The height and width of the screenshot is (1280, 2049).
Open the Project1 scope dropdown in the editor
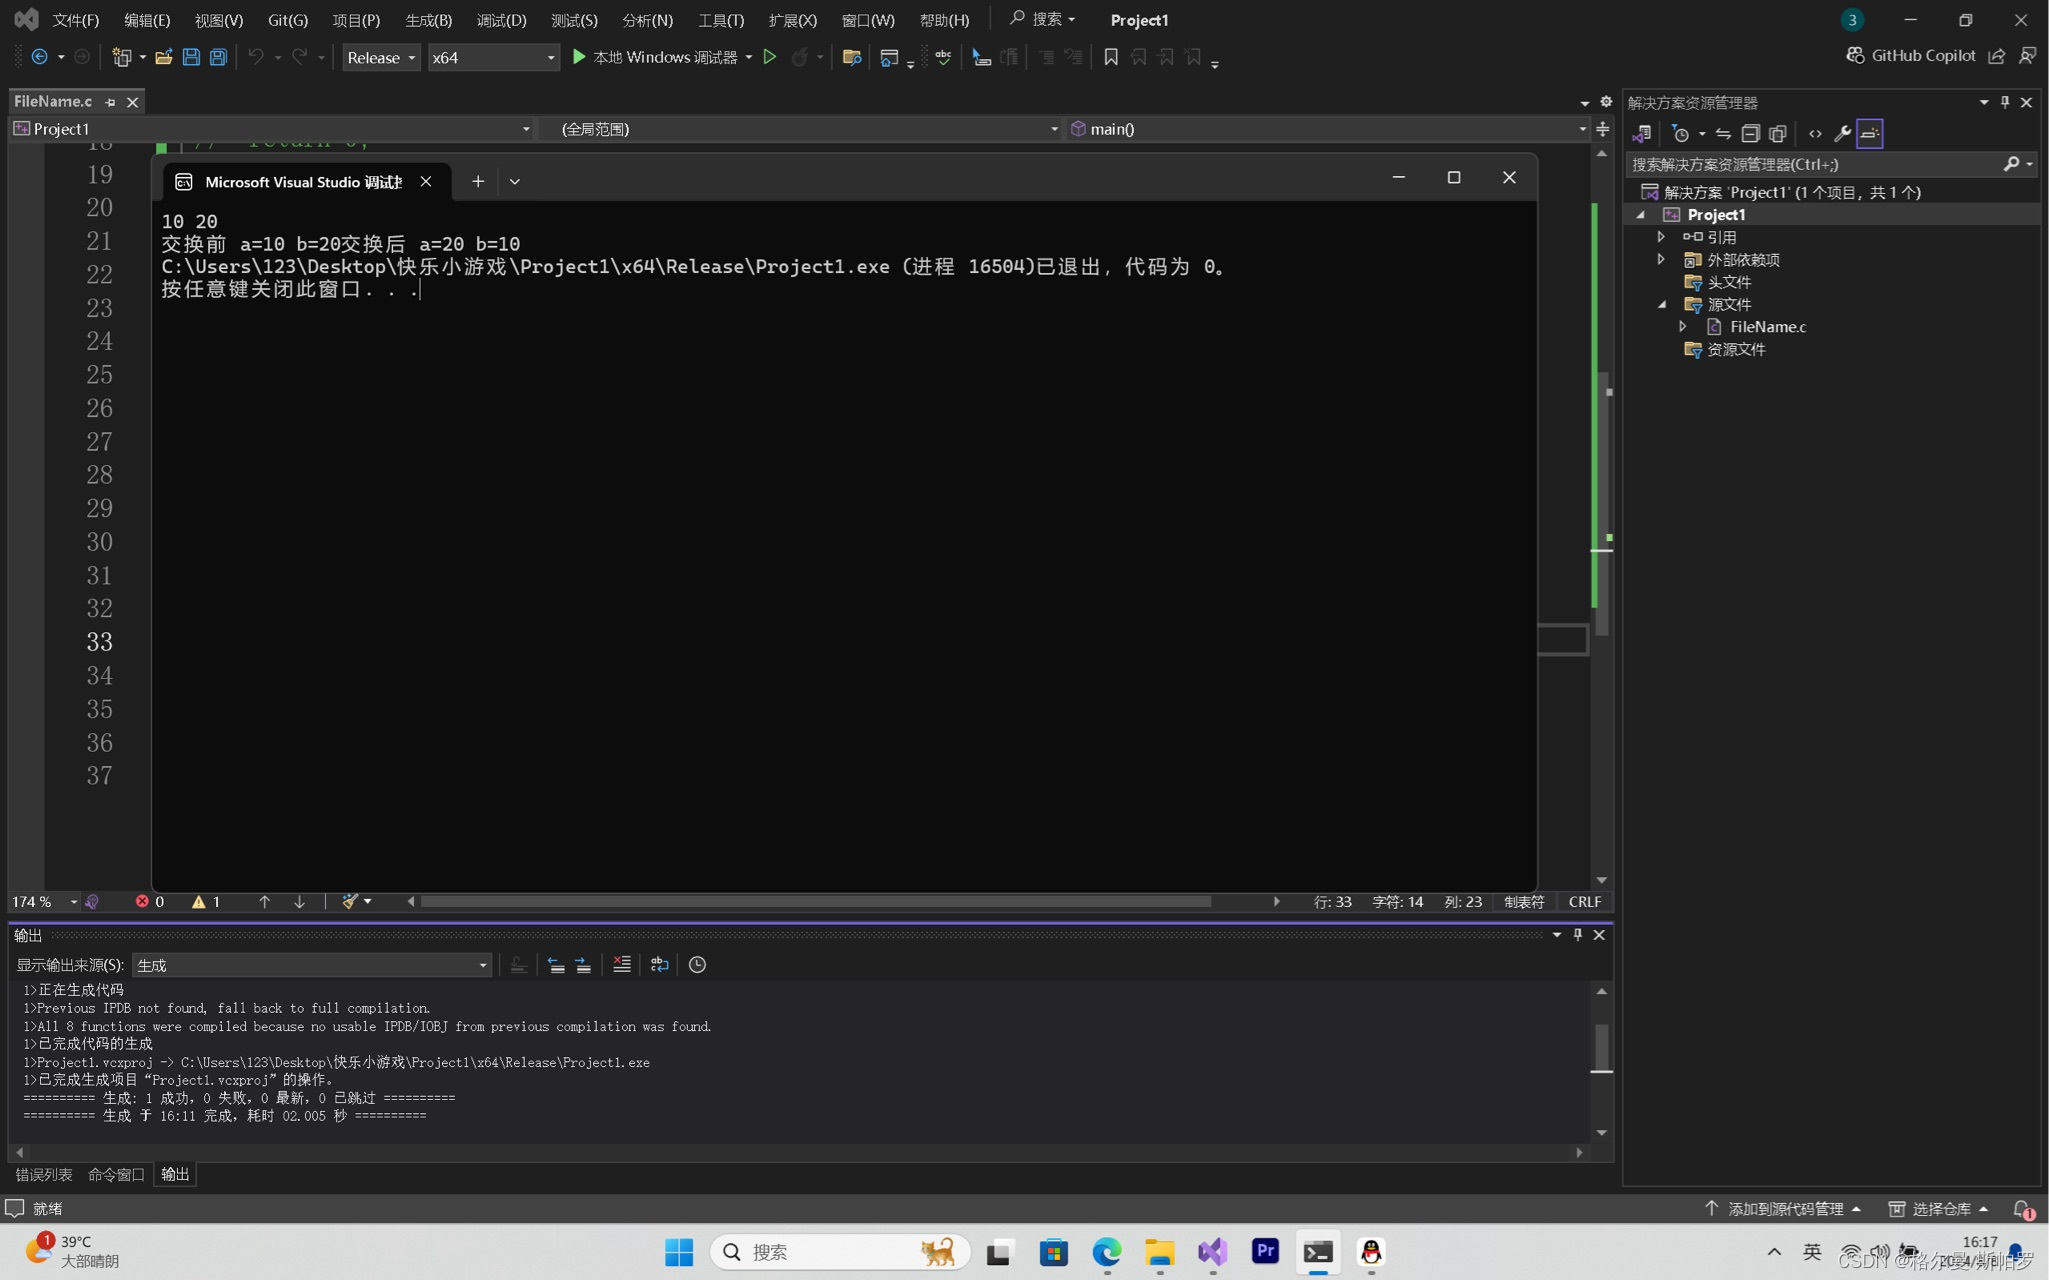[272, 129]
